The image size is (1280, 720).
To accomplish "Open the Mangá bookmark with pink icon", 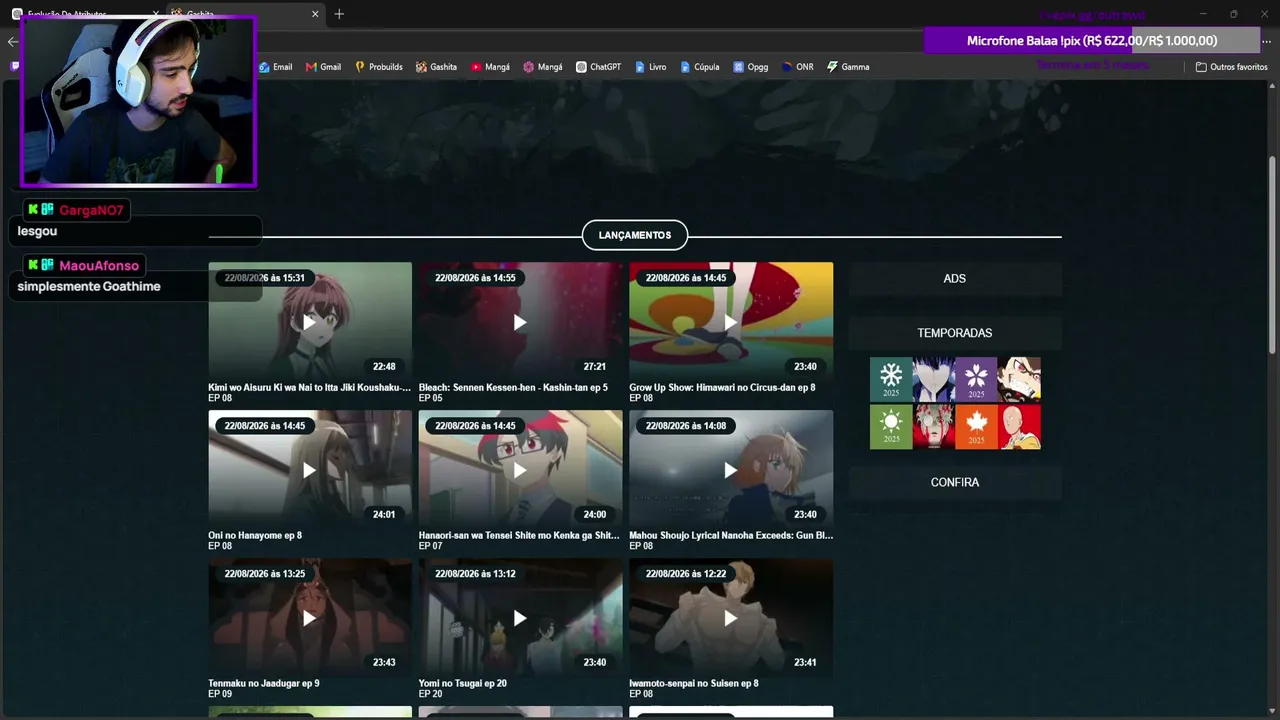I will [543, 67].
